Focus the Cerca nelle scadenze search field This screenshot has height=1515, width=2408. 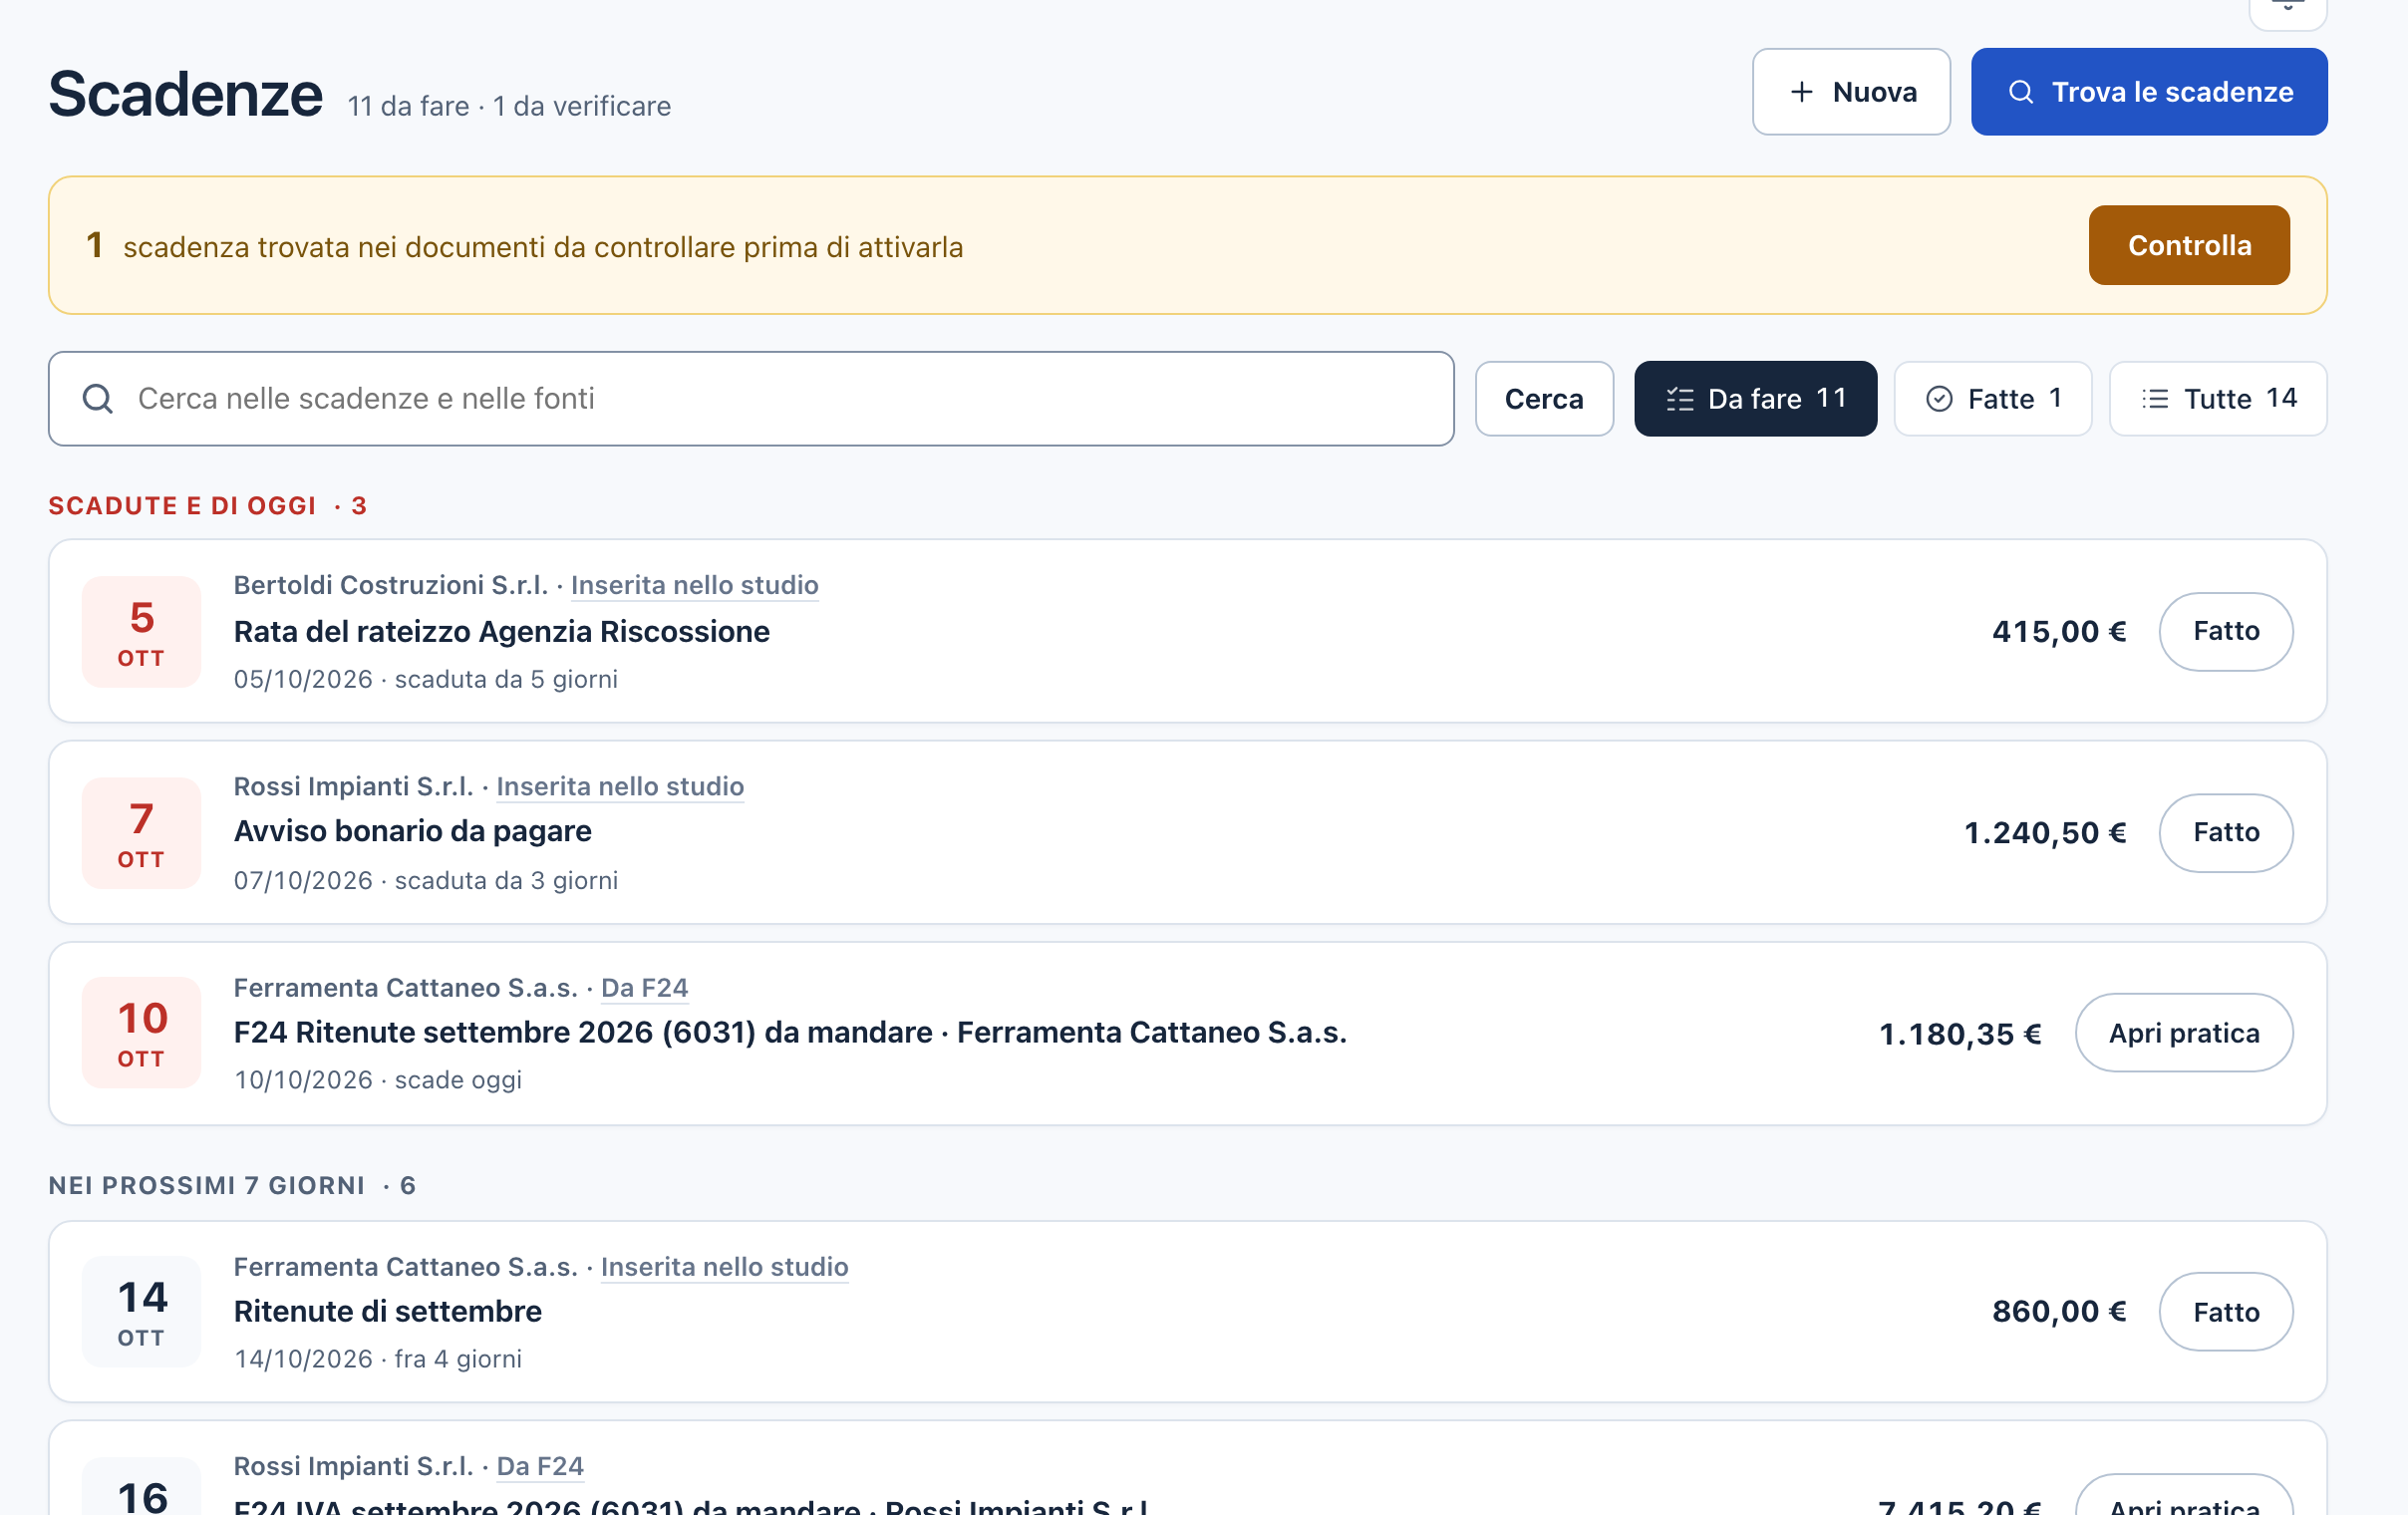tap(751, 399)
